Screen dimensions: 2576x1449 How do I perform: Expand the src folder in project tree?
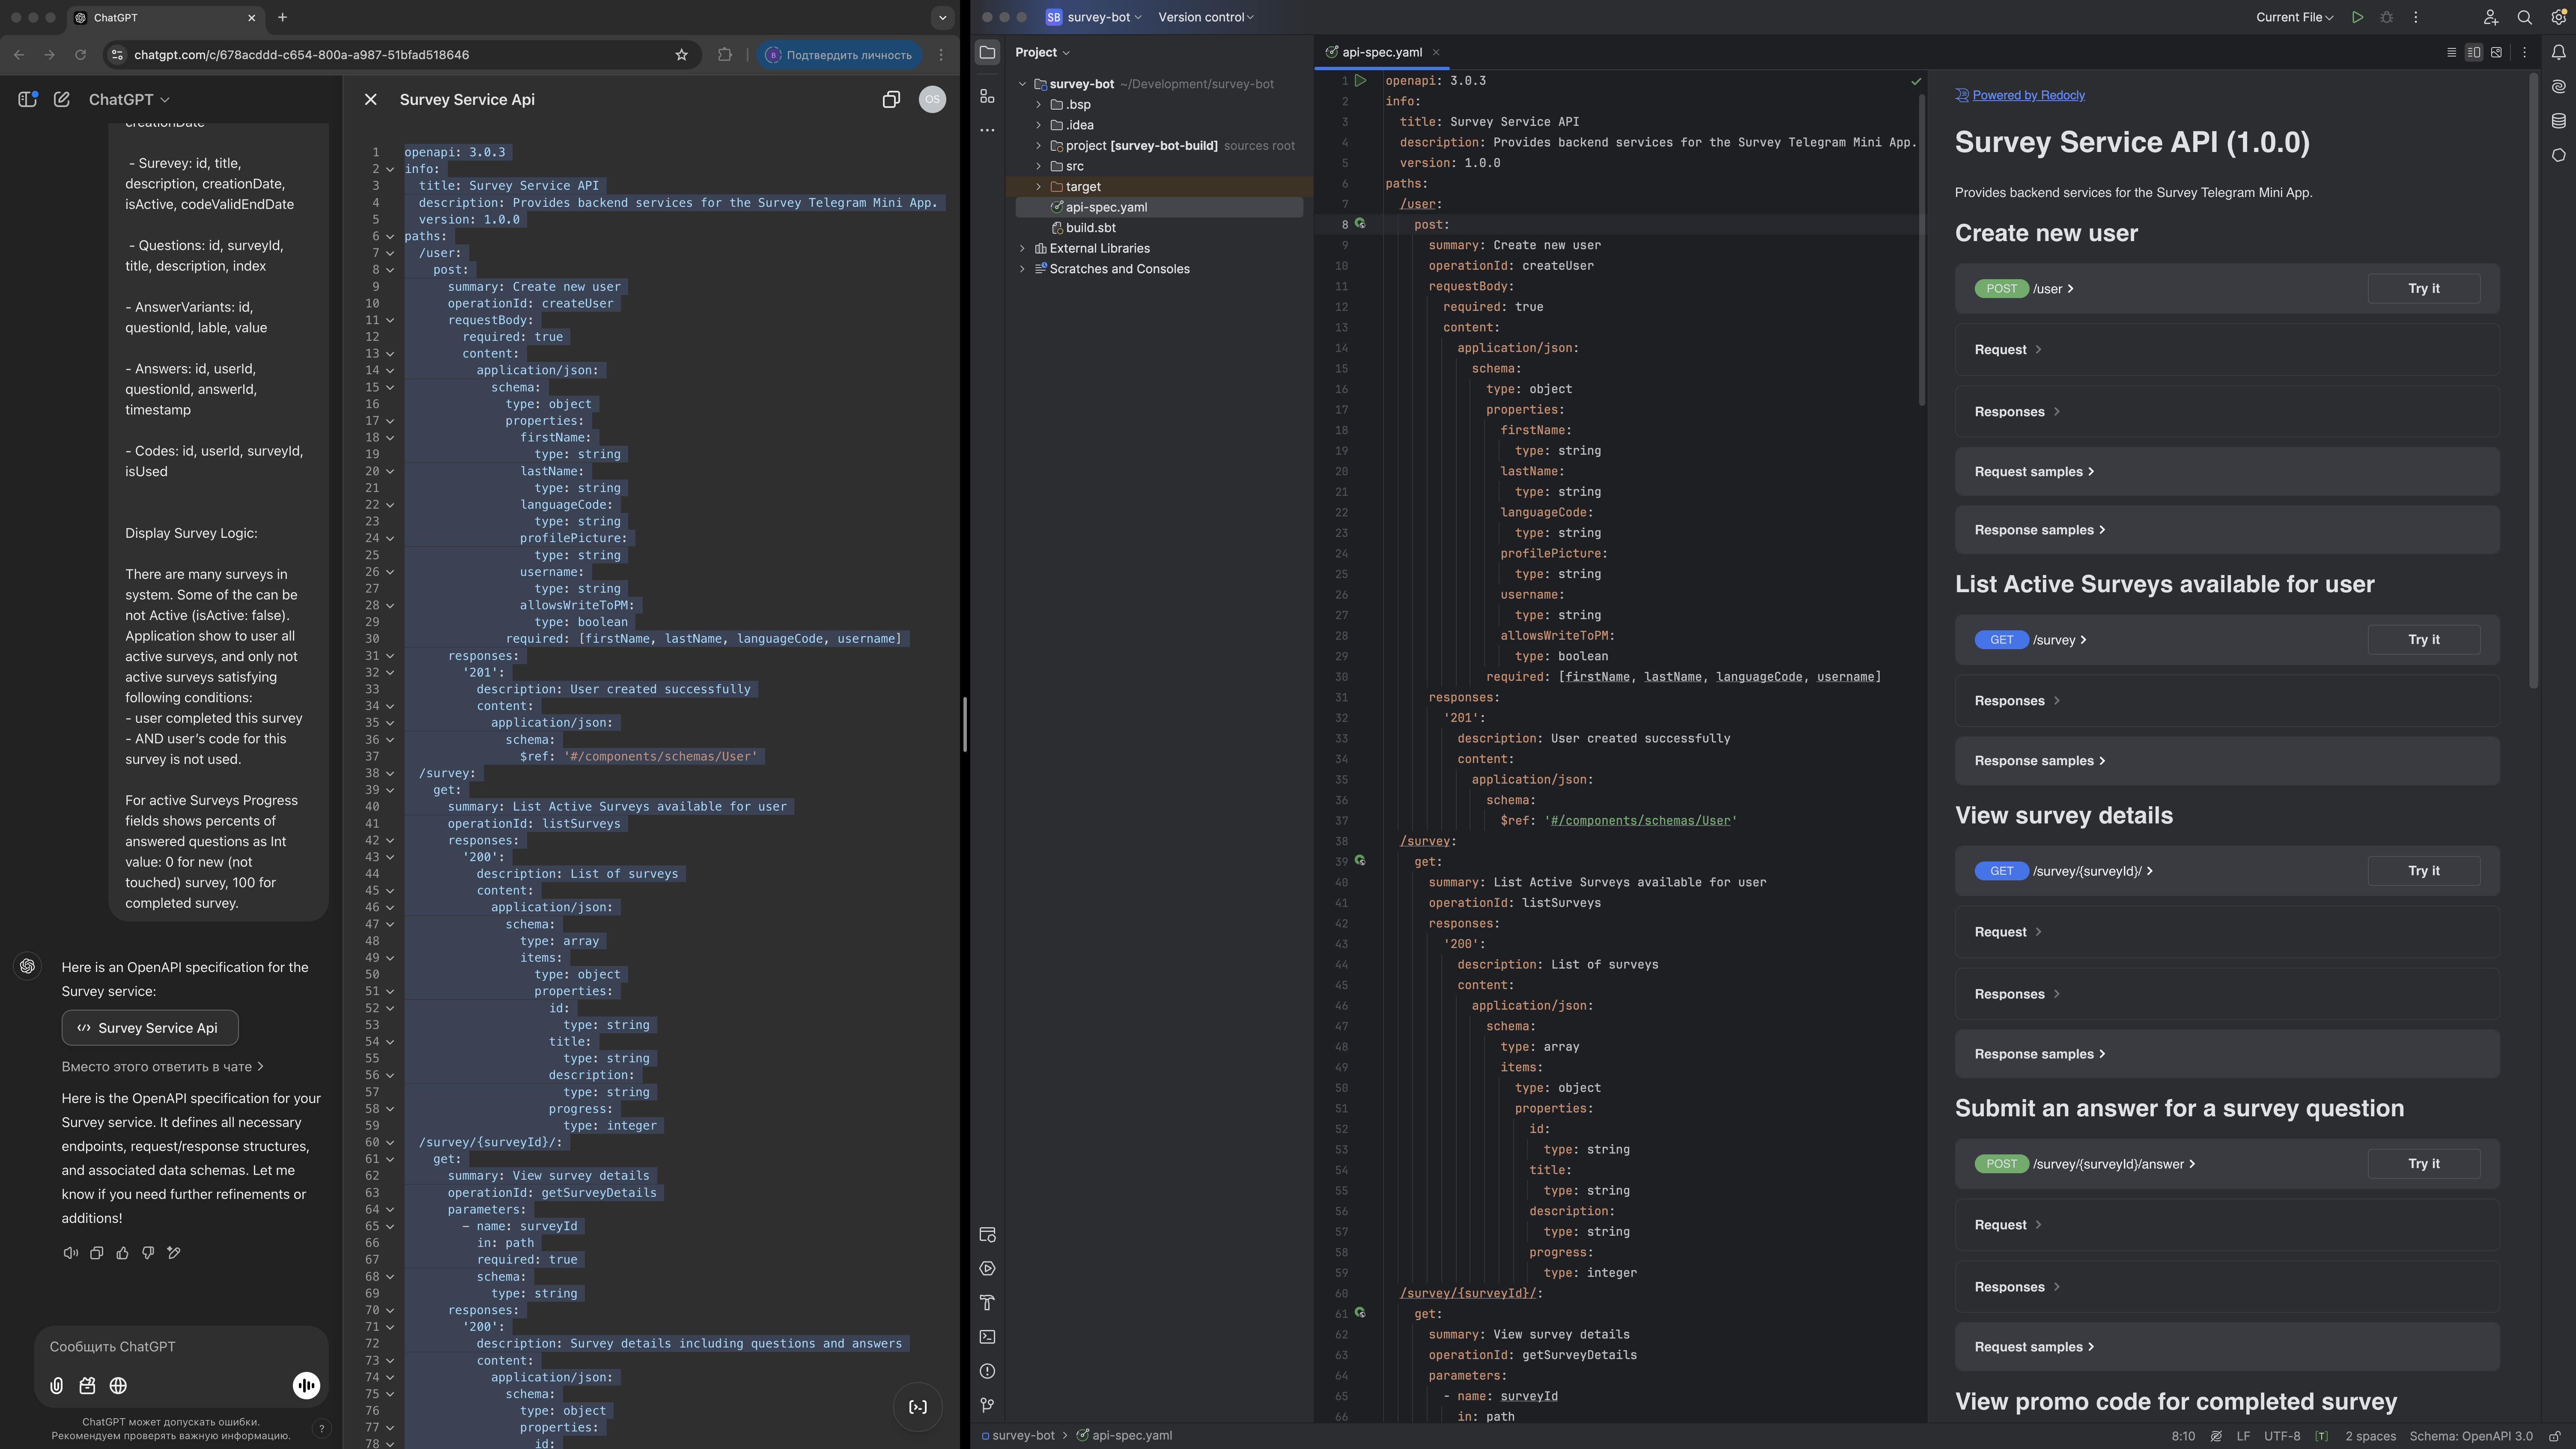click(1038, 166)
